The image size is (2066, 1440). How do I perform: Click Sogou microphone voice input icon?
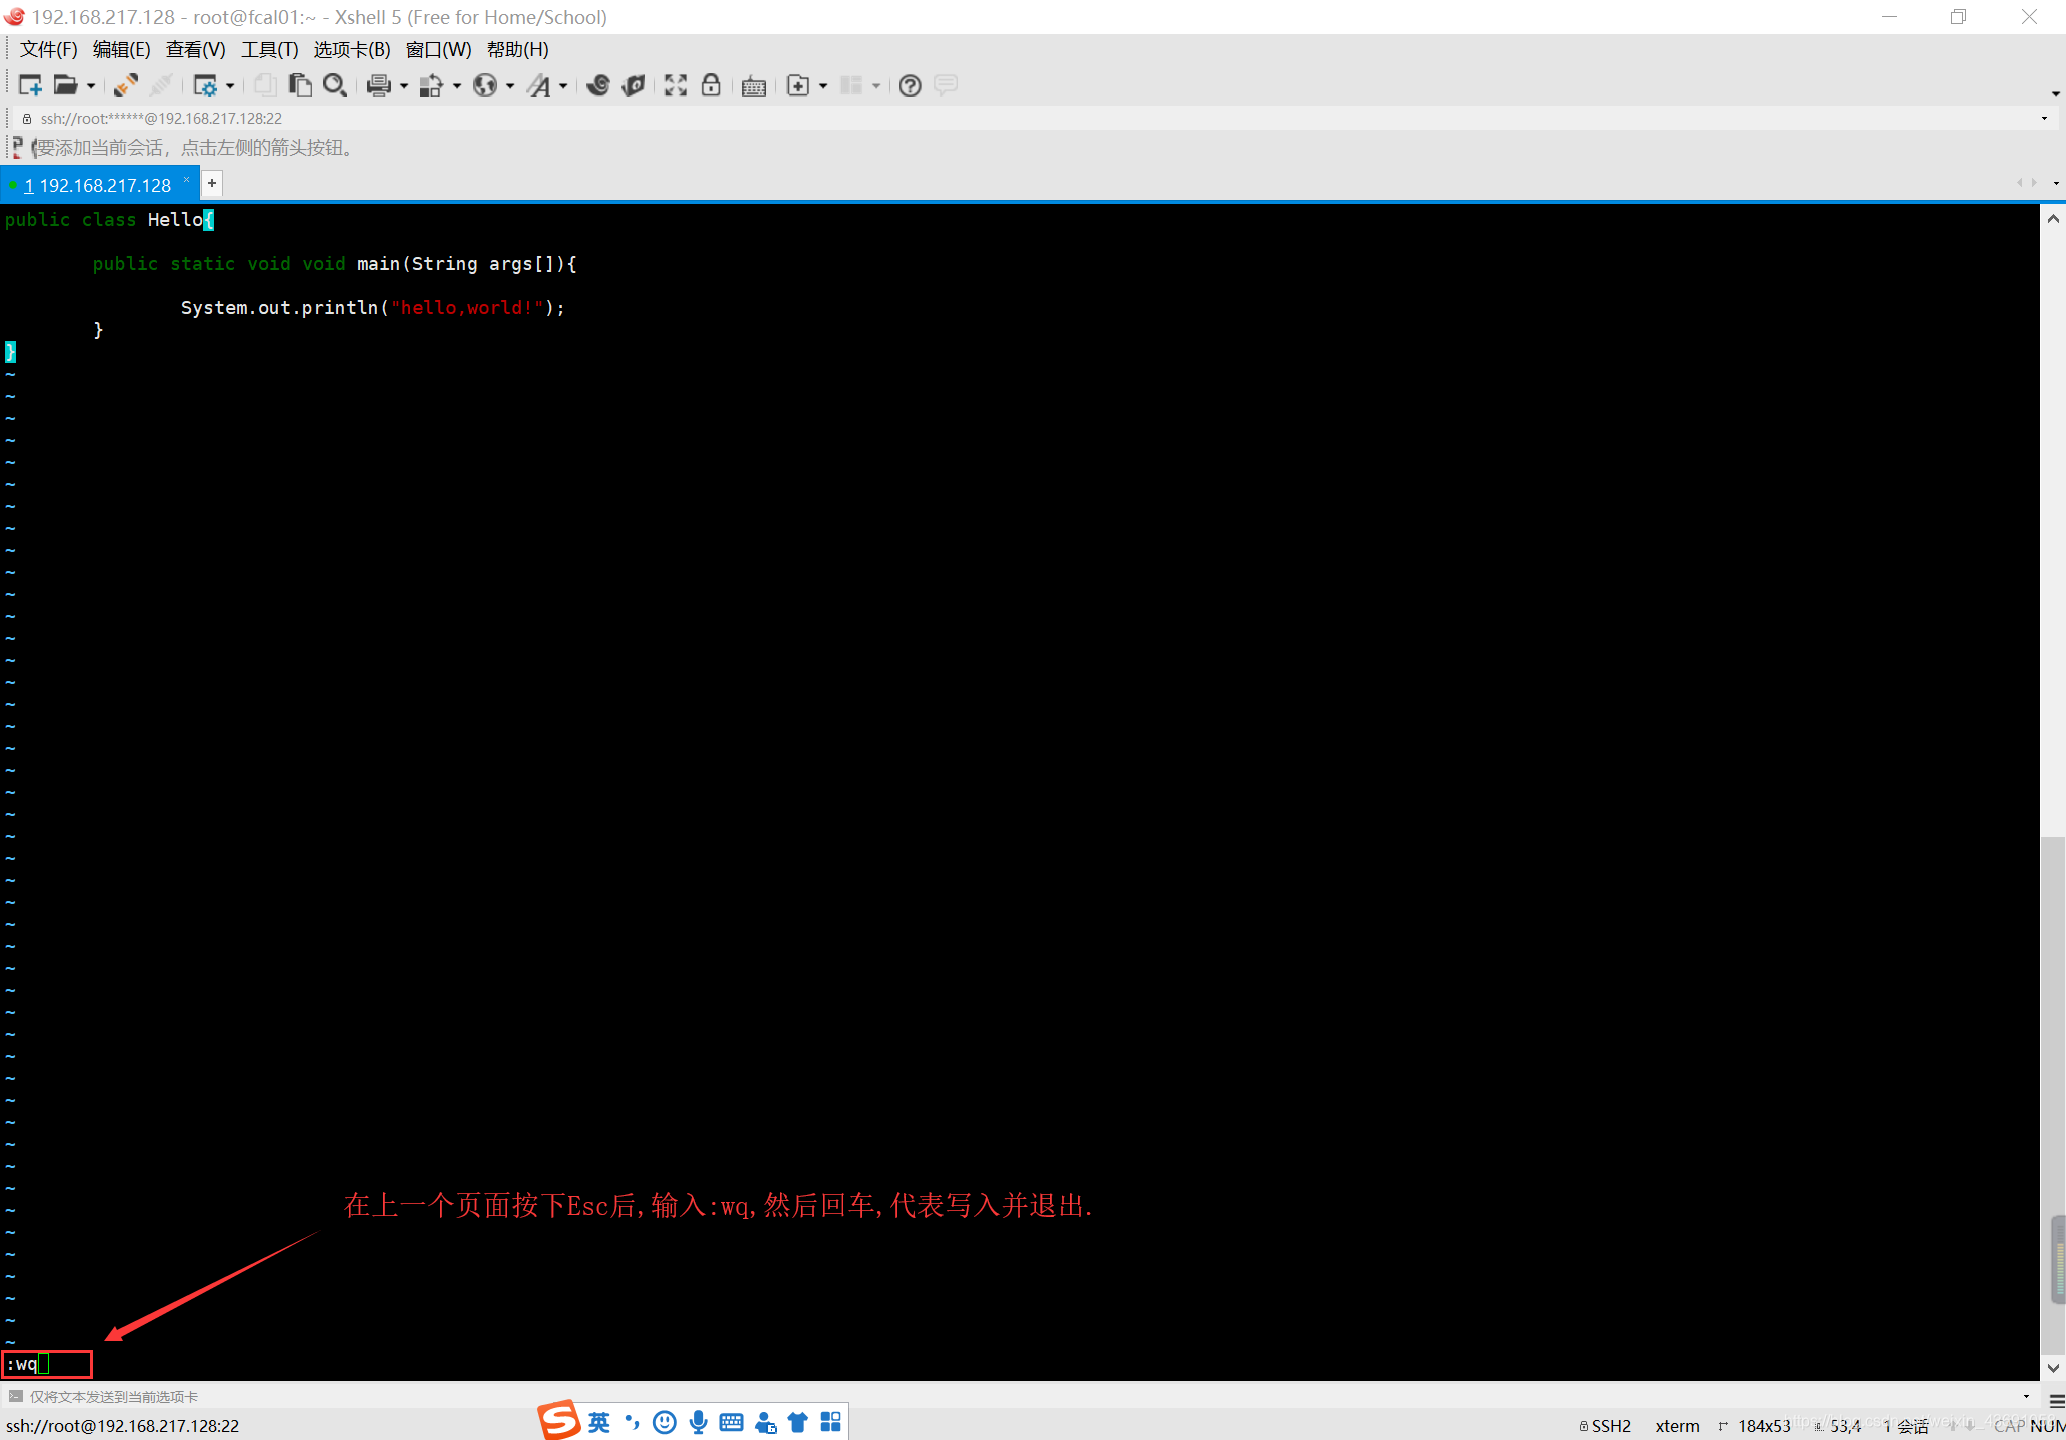[699, 1422]
